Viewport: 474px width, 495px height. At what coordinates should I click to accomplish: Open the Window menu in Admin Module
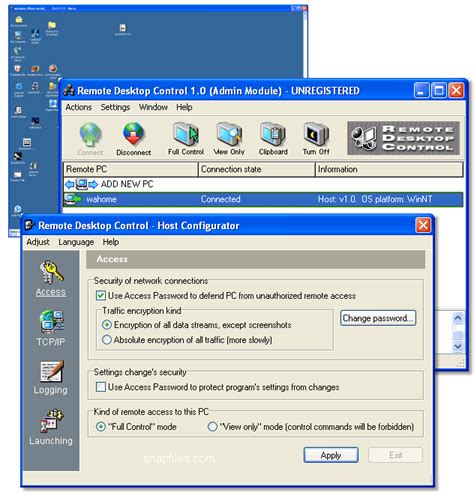pyautogui.click(x=153, y=107)
